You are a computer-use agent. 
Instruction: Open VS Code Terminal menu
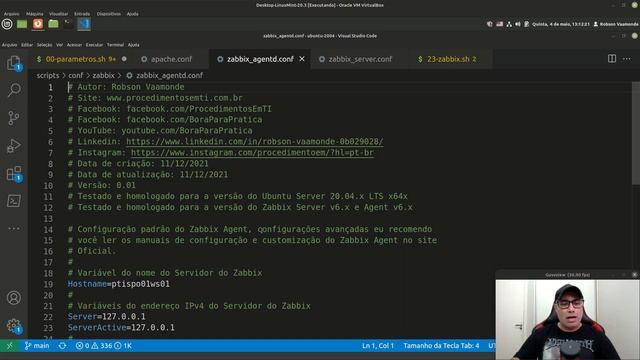pyautogui.click(x=115, y=45)
